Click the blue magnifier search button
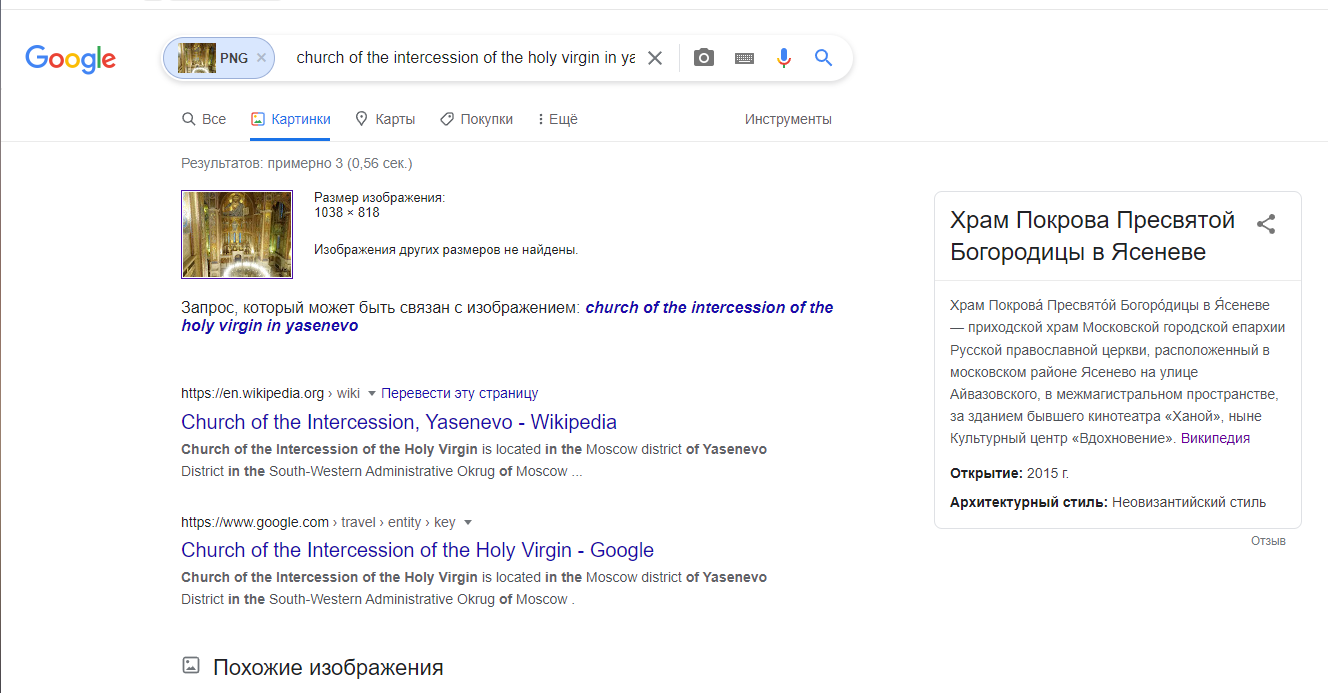Image resolution: width=1328 pixels, height=693 pixels. tap(823, 58)
